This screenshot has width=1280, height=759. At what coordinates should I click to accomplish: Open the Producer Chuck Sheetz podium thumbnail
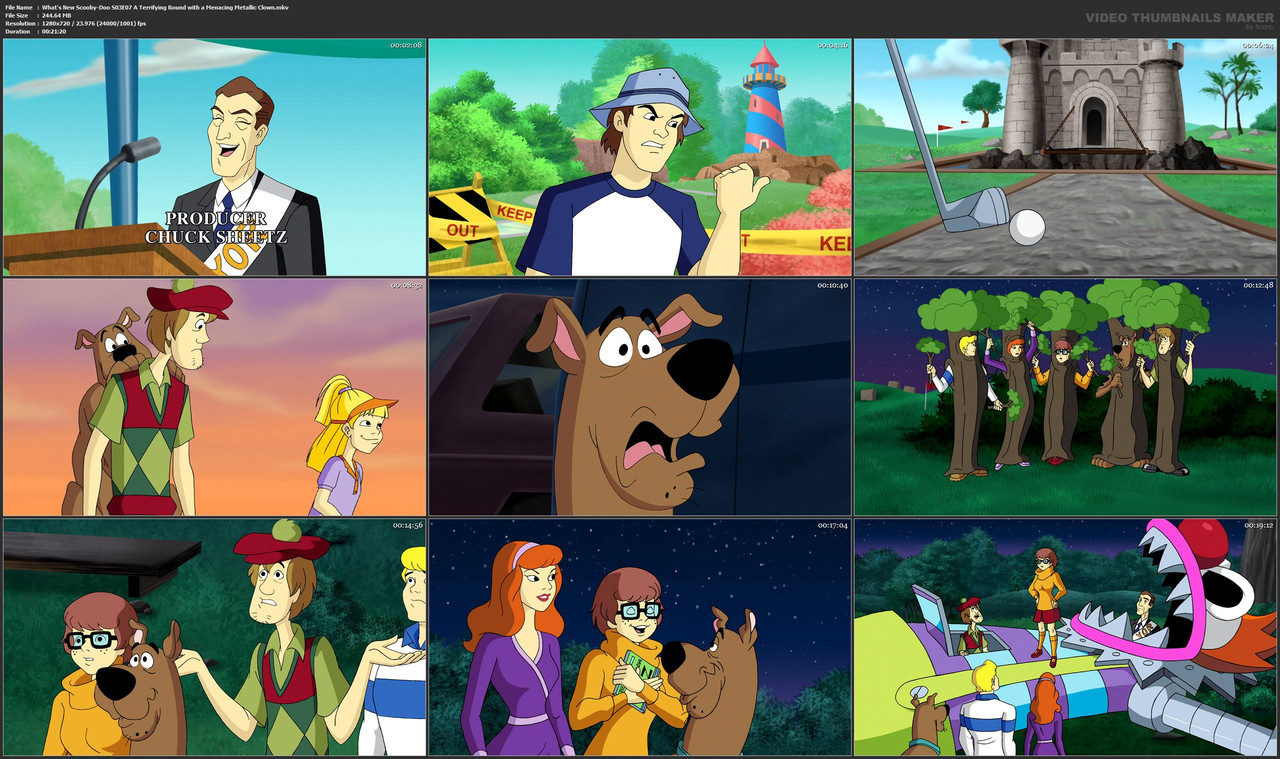[214, 155]
